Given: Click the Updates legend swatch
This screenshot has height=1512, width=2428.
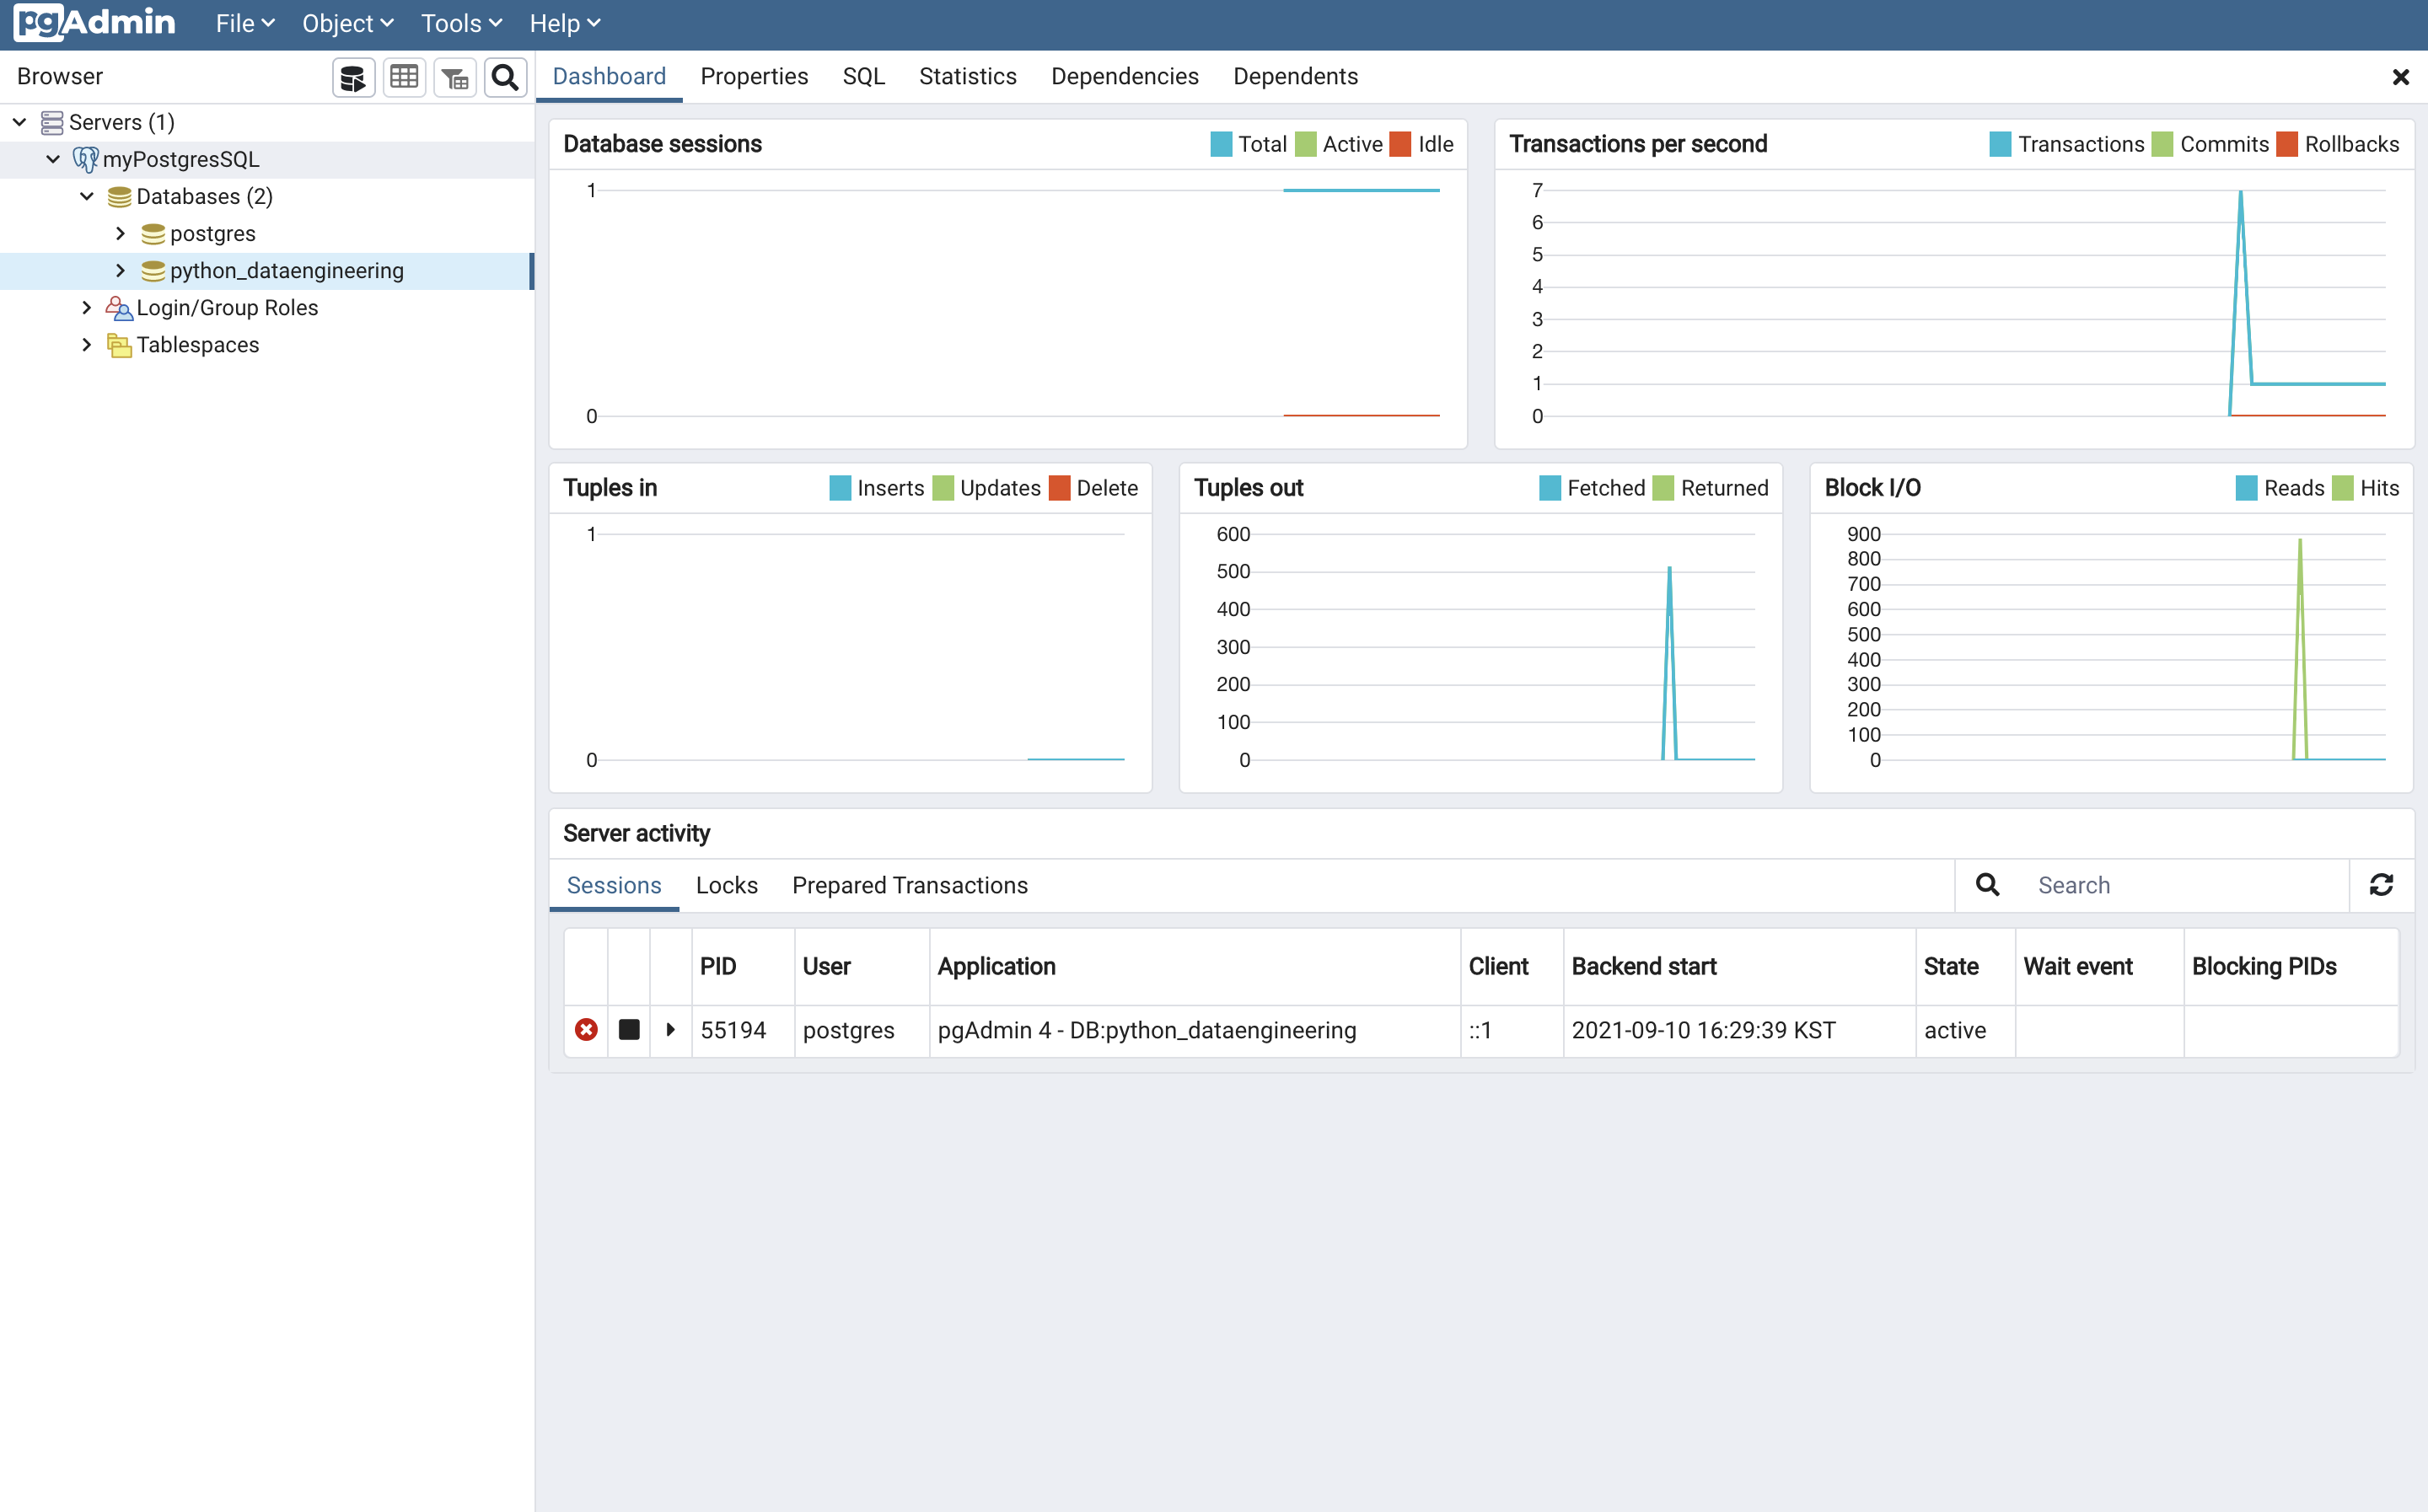Looking at the screenshot, I should (x=943, y=488).
